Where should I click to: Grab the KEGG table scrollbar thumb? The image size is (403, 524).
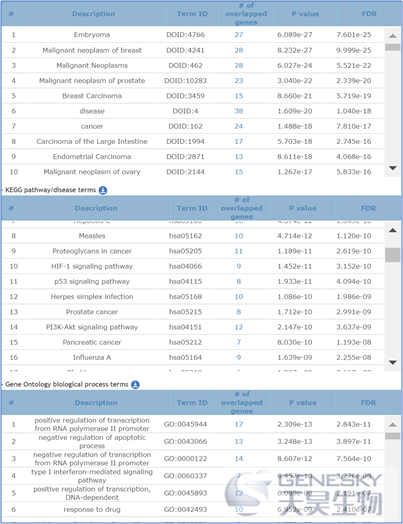[x=393, y=255]
